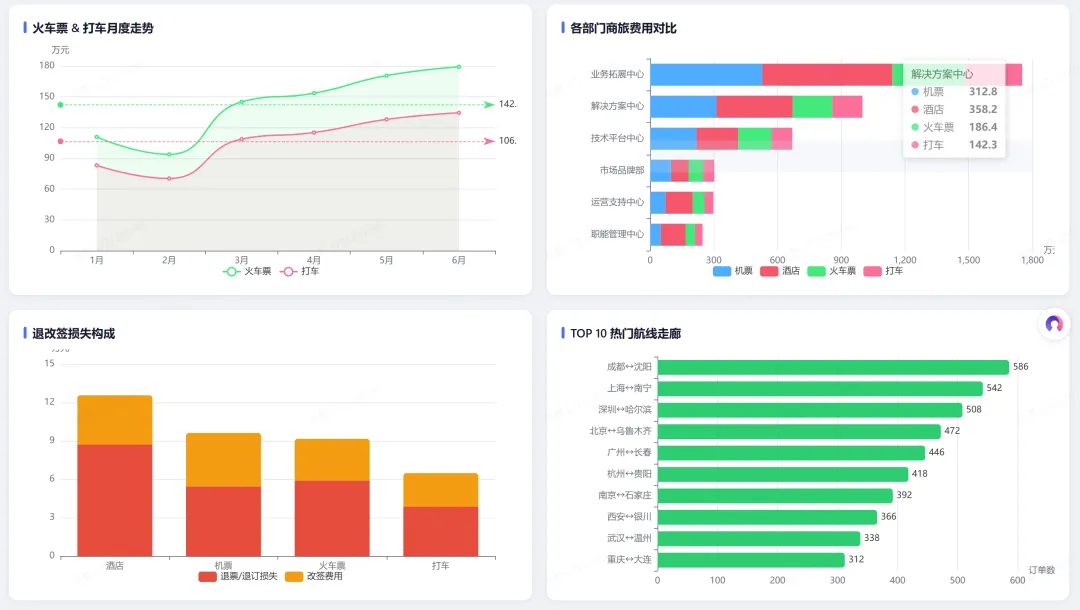Viewport: 1080px width, 610px height.
Task: Click the 542 value label
Action: point(994,388)
